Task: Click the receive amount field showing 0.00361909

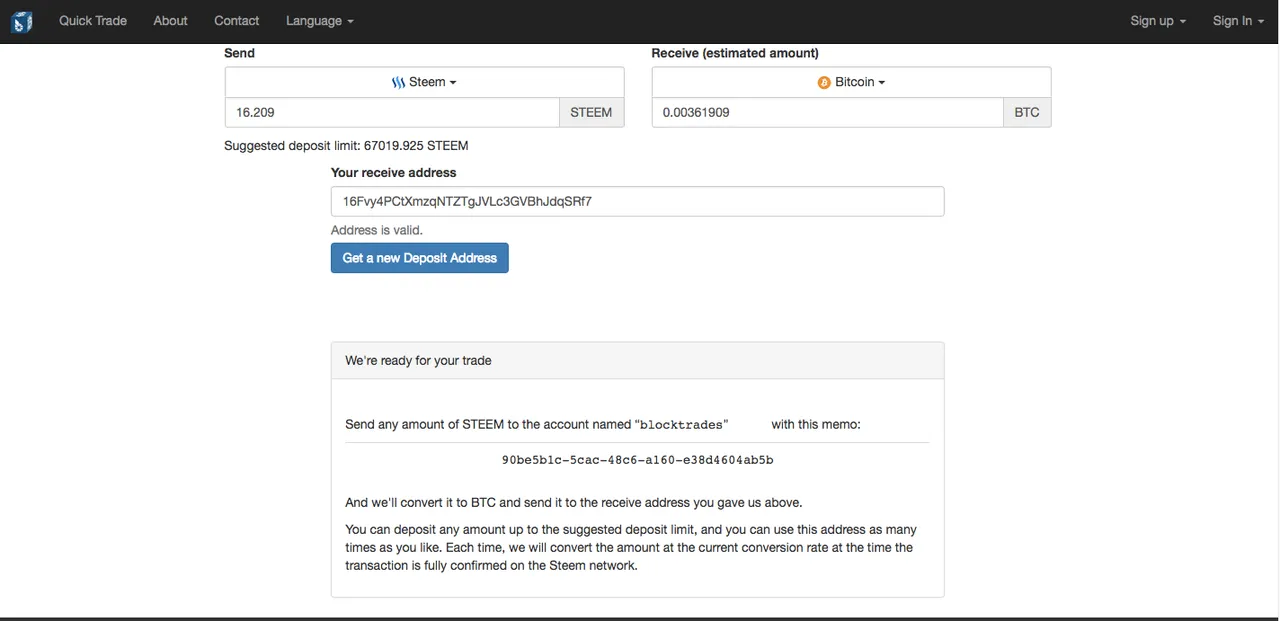Action: click(827, 112)
